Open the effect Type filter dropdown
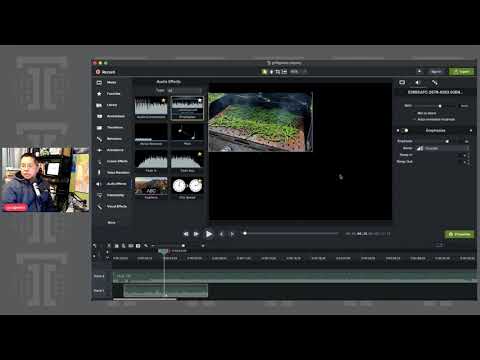The width and height of the screenshot is (480, 360). (x=184, y=90)
